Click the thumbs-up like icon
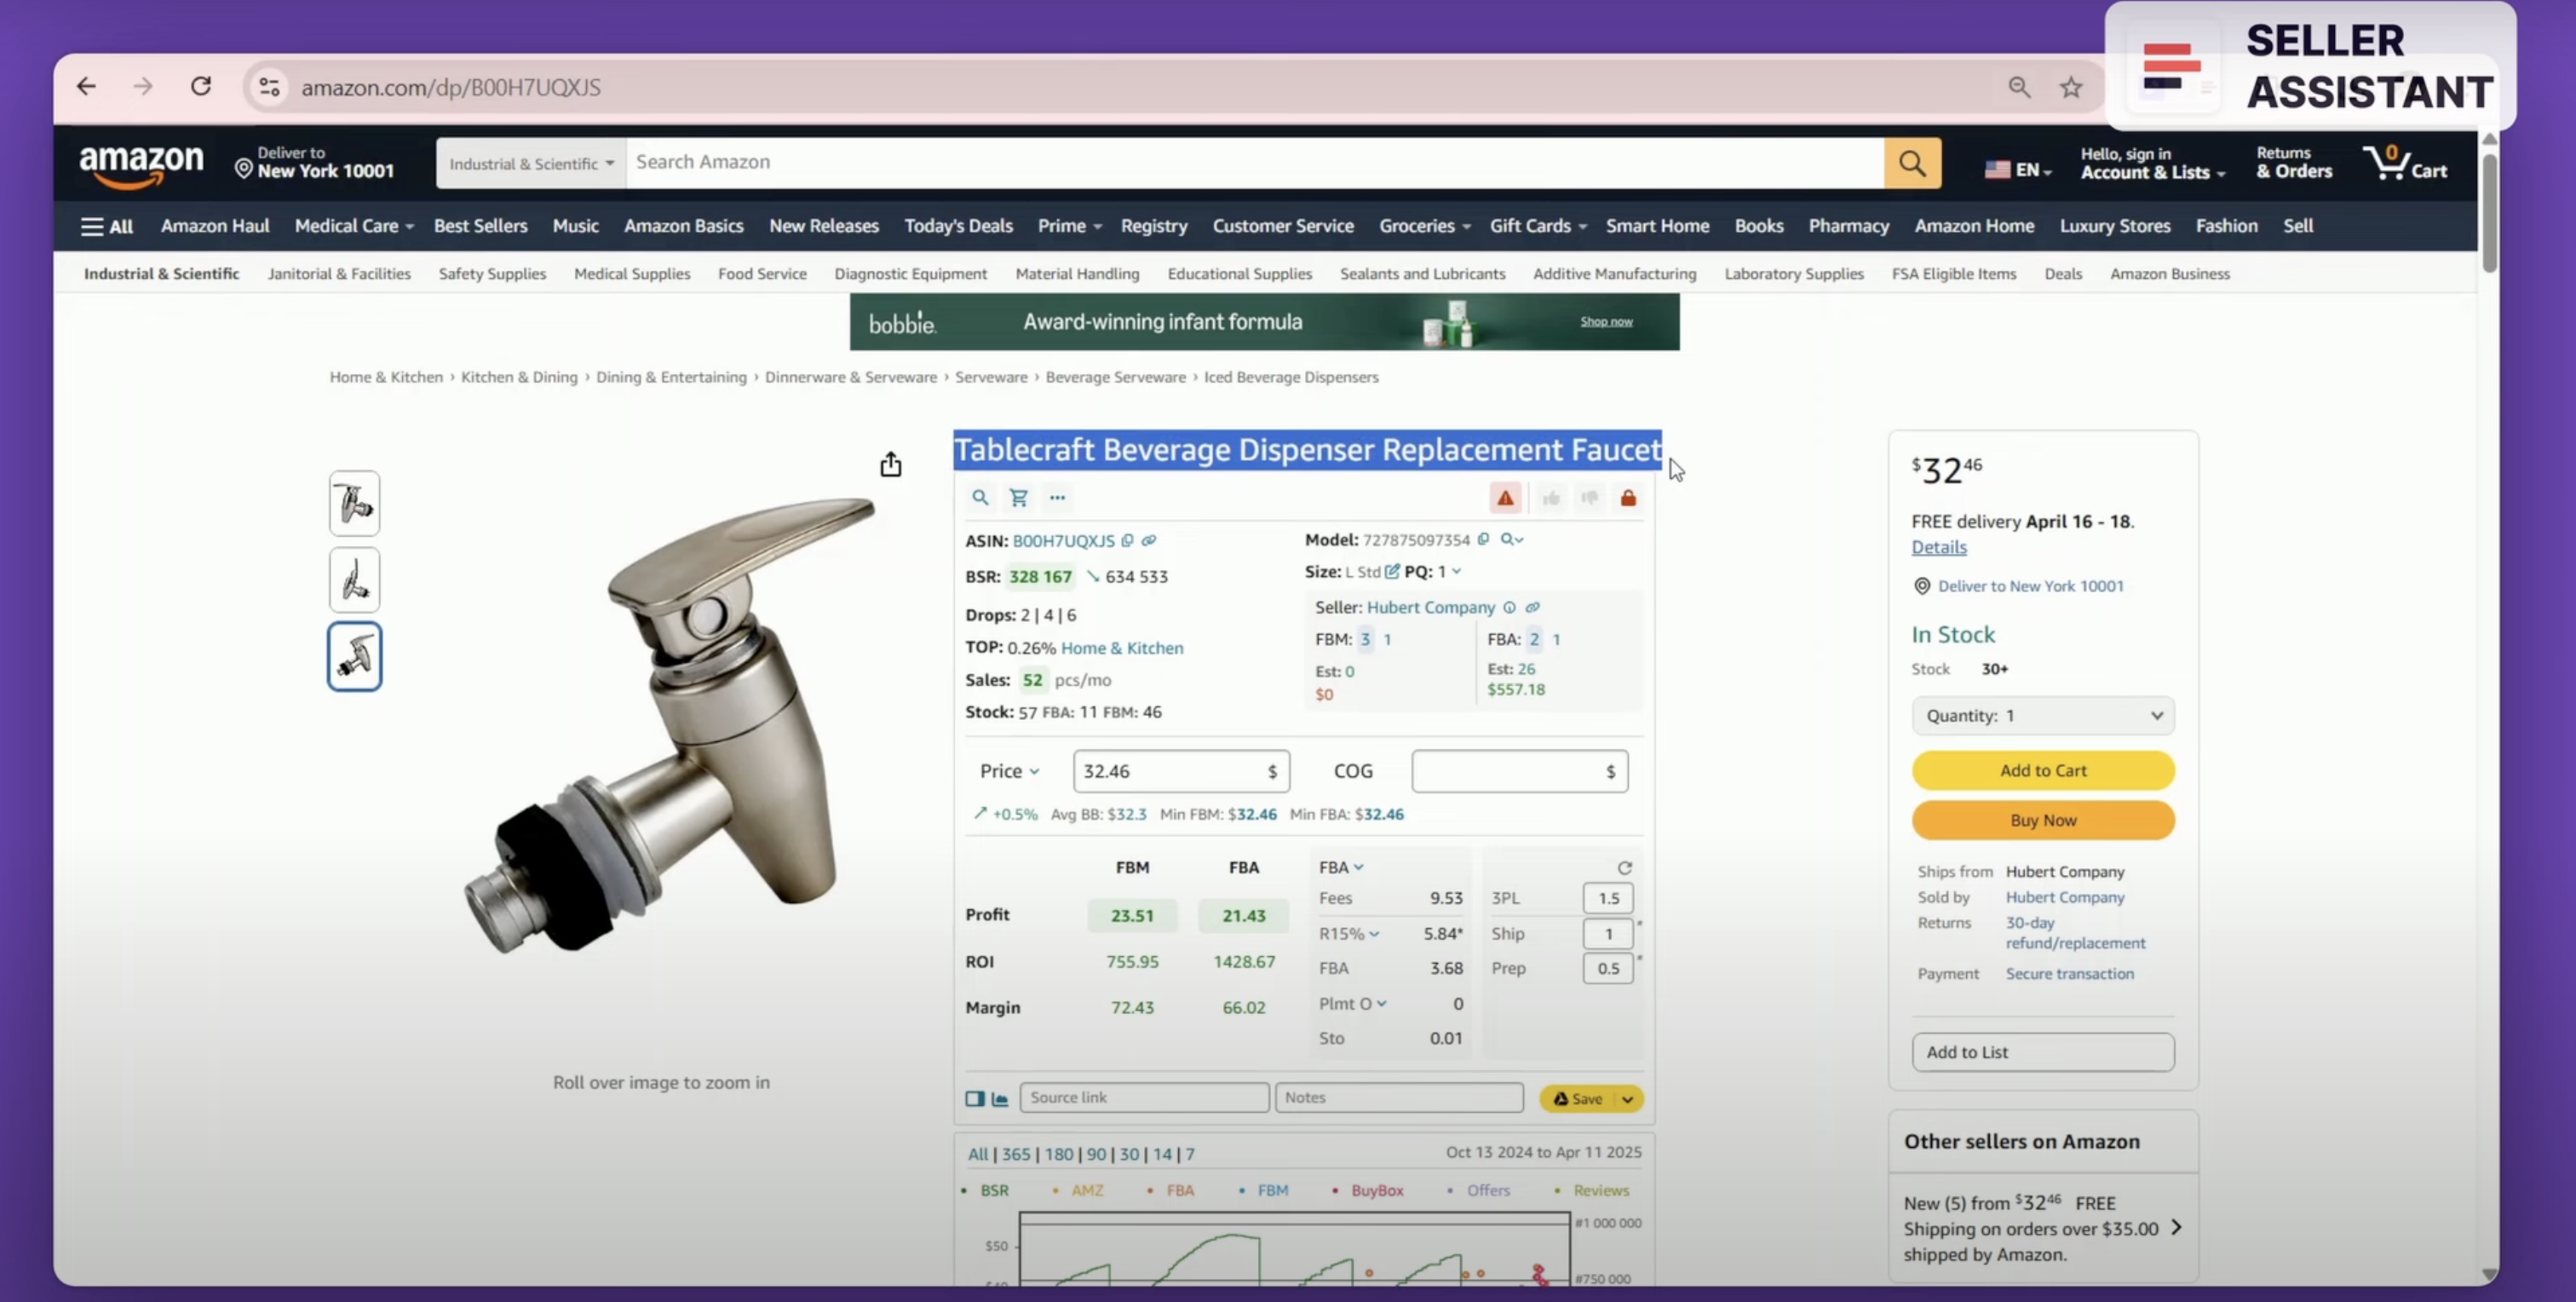 point(1551,498)
